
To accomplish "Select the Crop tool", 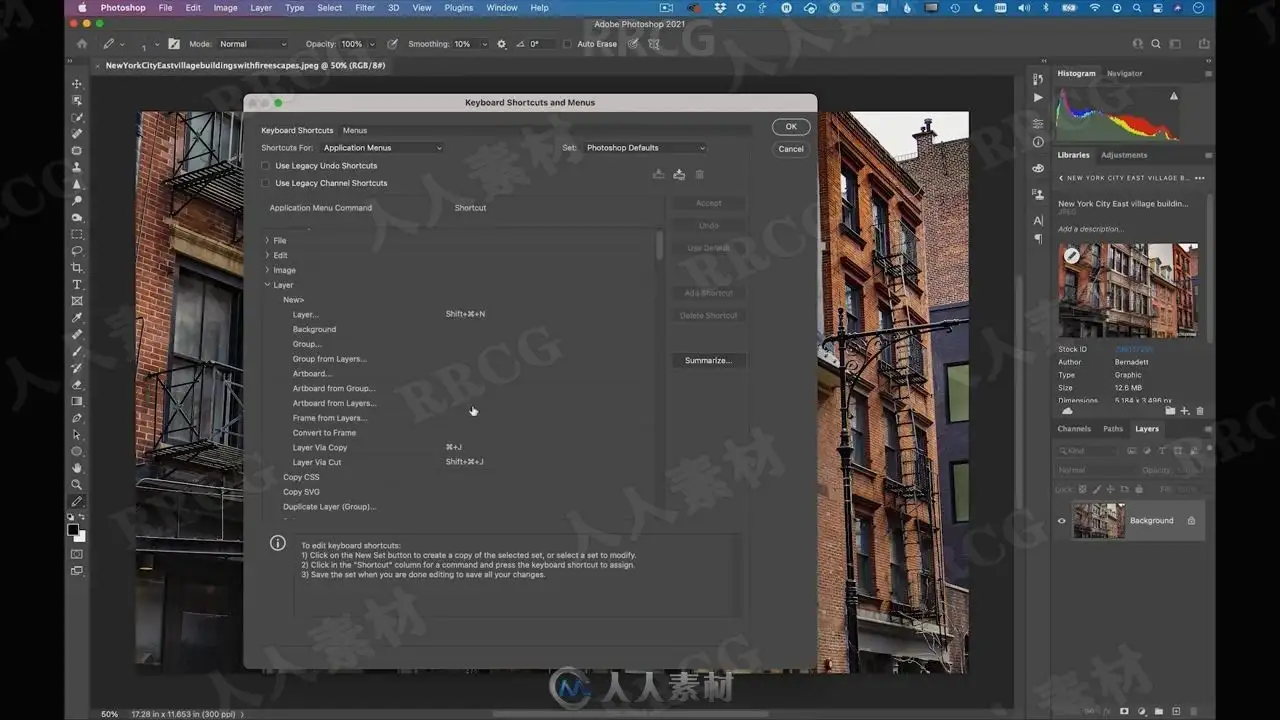I will pos(77,268).
